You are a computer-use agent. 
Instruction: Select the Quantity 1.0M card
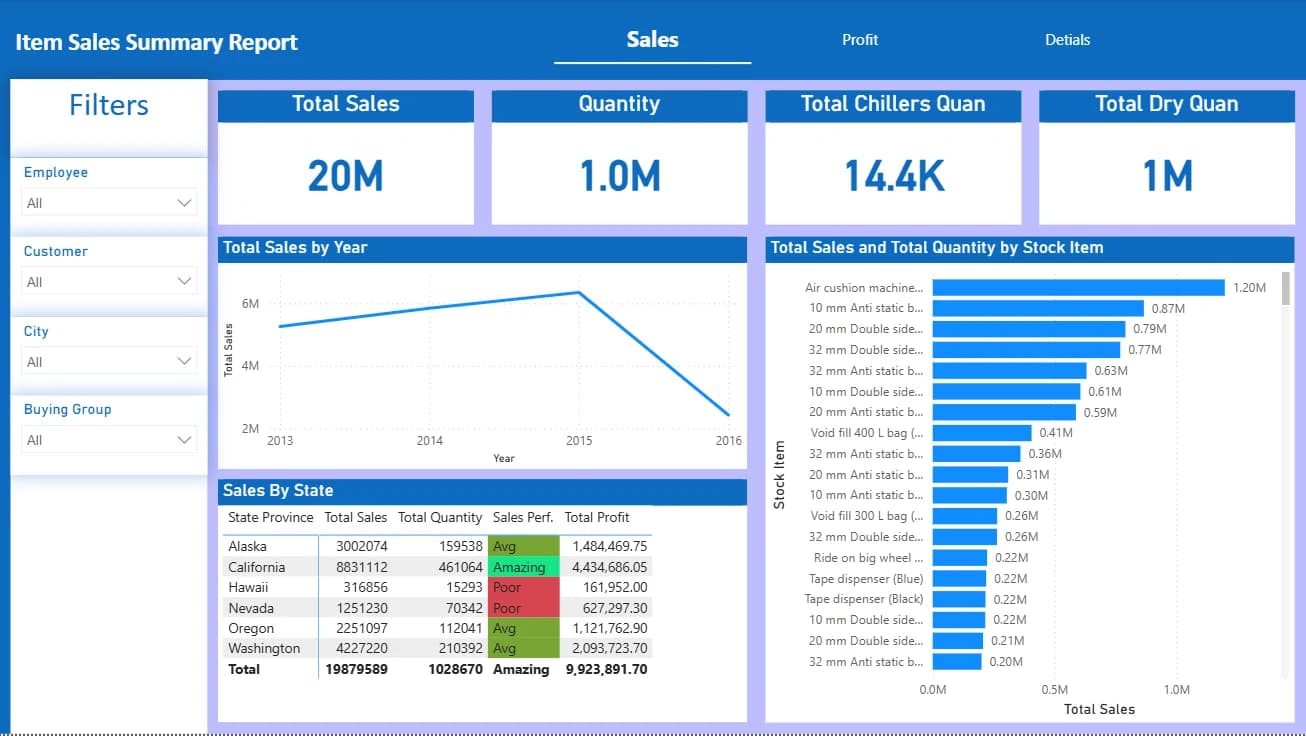point(619,157)
